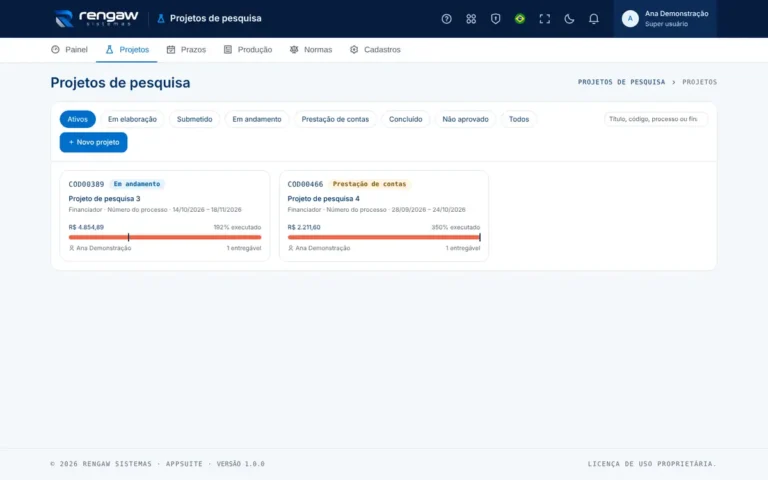Click 350% executado text
Screen dimensions: 768x480
(456, 227)
